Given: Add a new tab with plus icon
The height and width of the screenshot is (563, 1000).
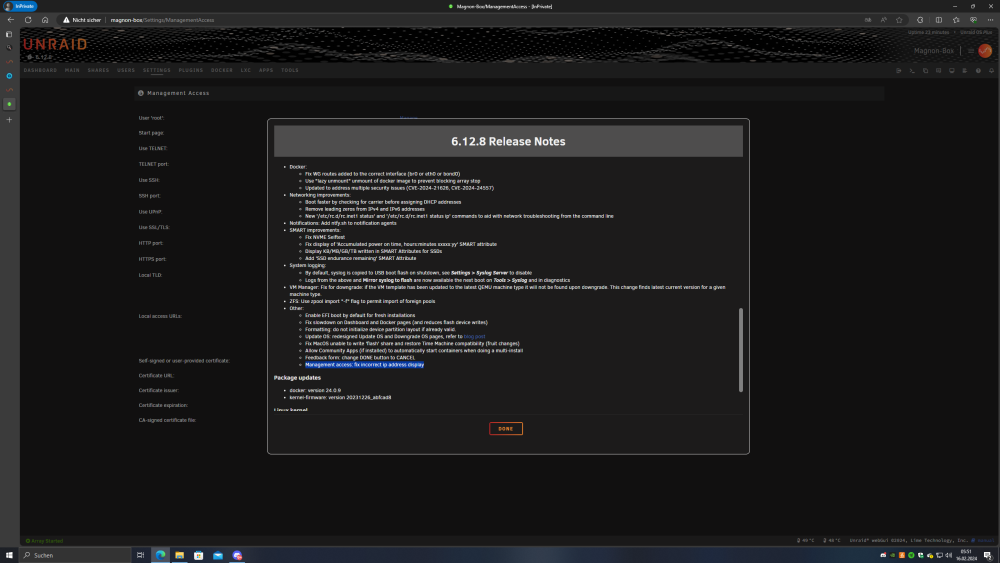Looking at the screenshot, I should tap(9, 120).
